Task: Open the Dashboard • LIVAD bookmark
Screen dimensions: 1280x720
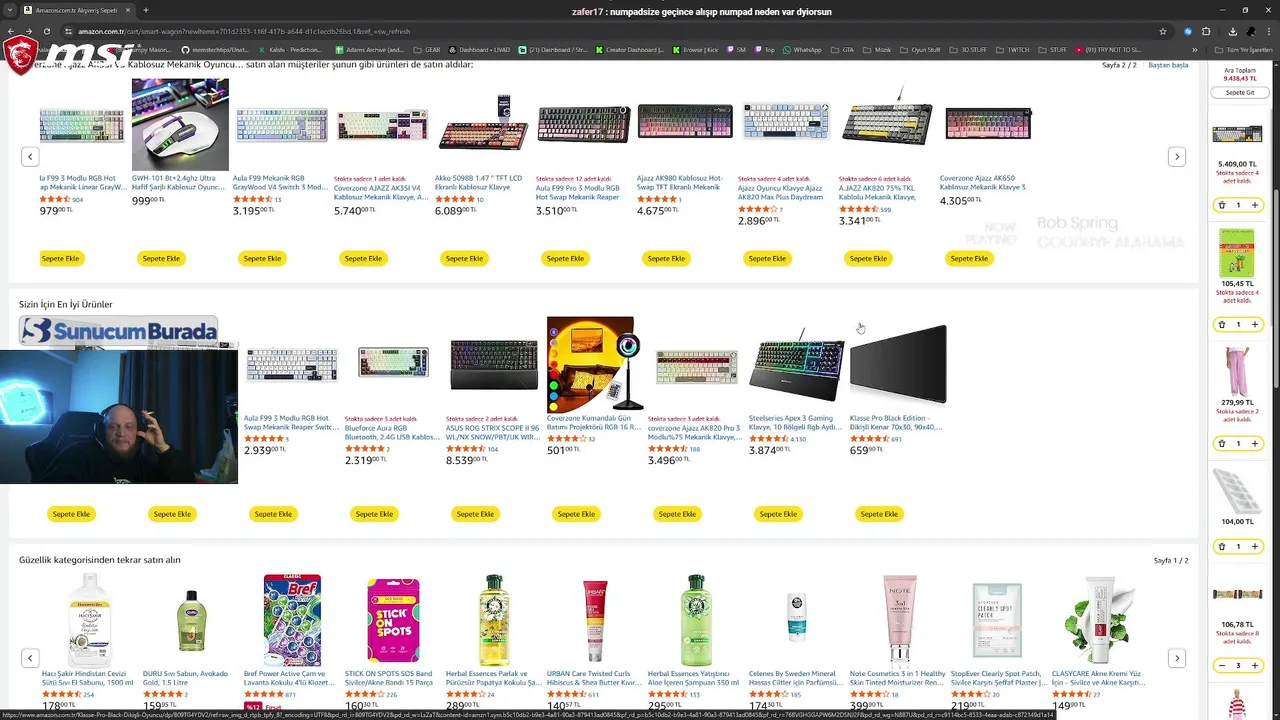Action: (480, 49)
